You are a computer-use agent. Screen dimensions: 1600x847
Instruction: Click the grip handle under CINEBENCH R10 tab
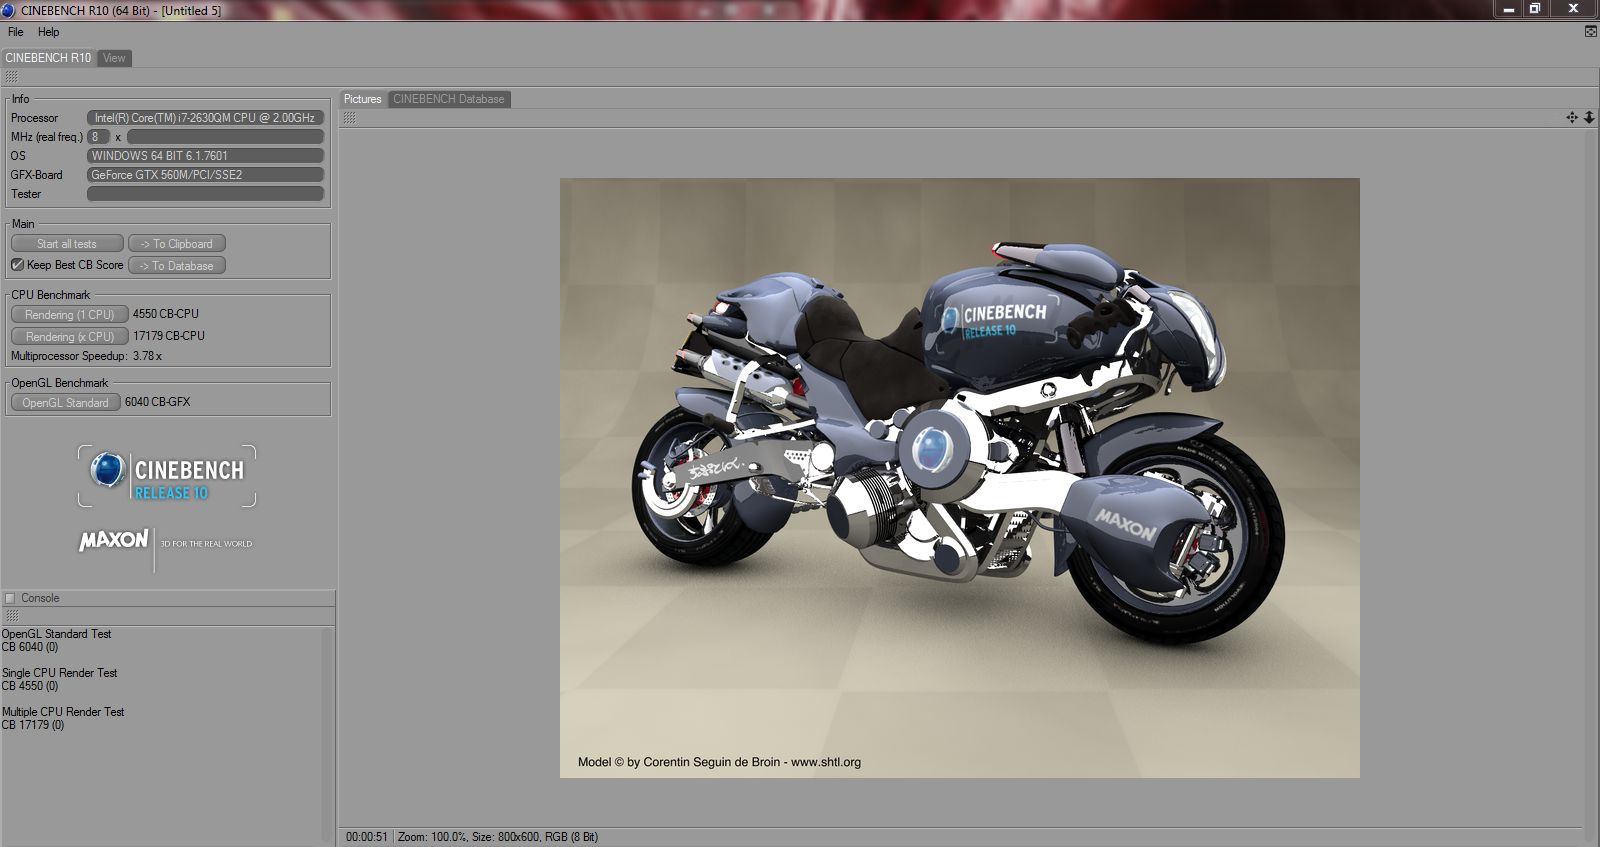click(x=12, y=77)
